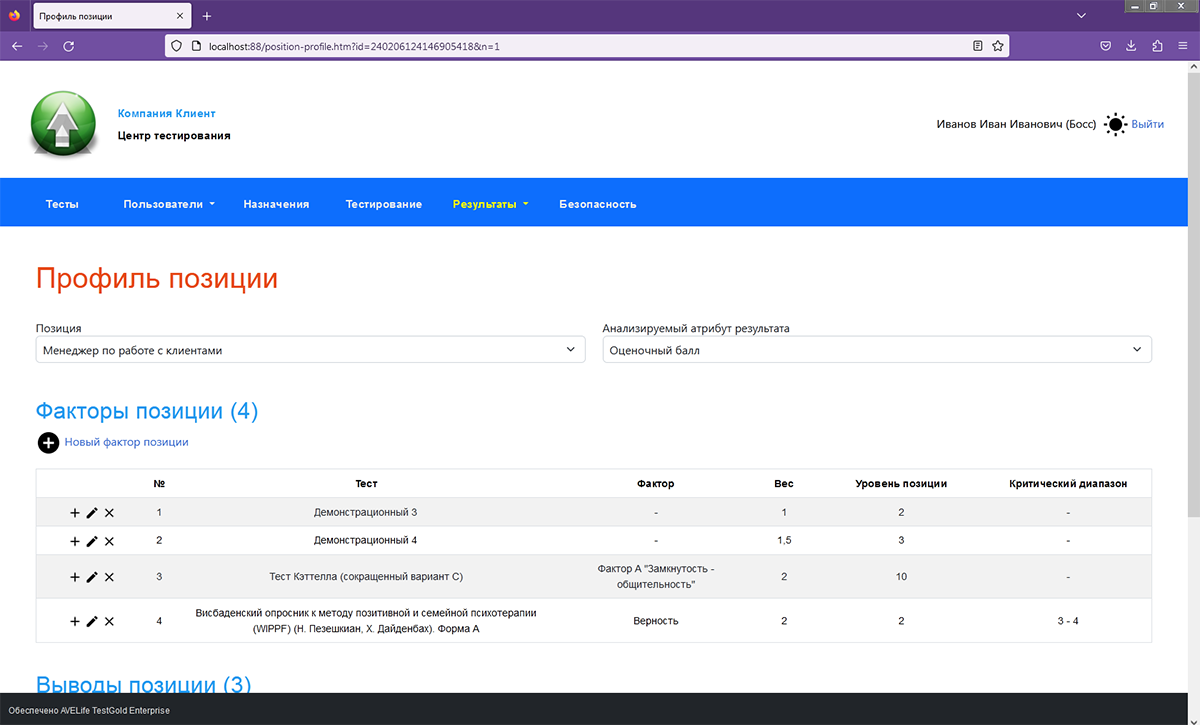Click the green arrow company logo
Viewport: 1200px width, 725px height.
point(64,124)
